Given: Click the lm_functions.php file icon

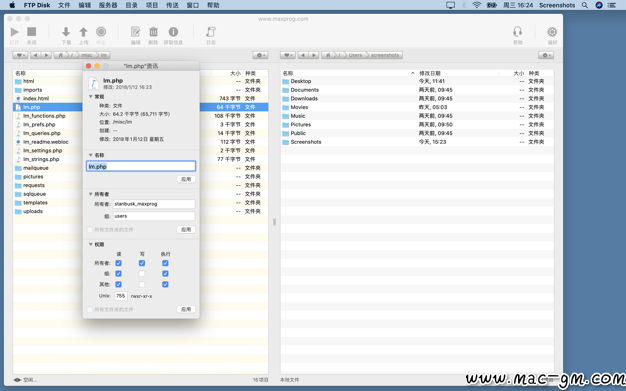Looking at the screenshot, I should 18,116.
